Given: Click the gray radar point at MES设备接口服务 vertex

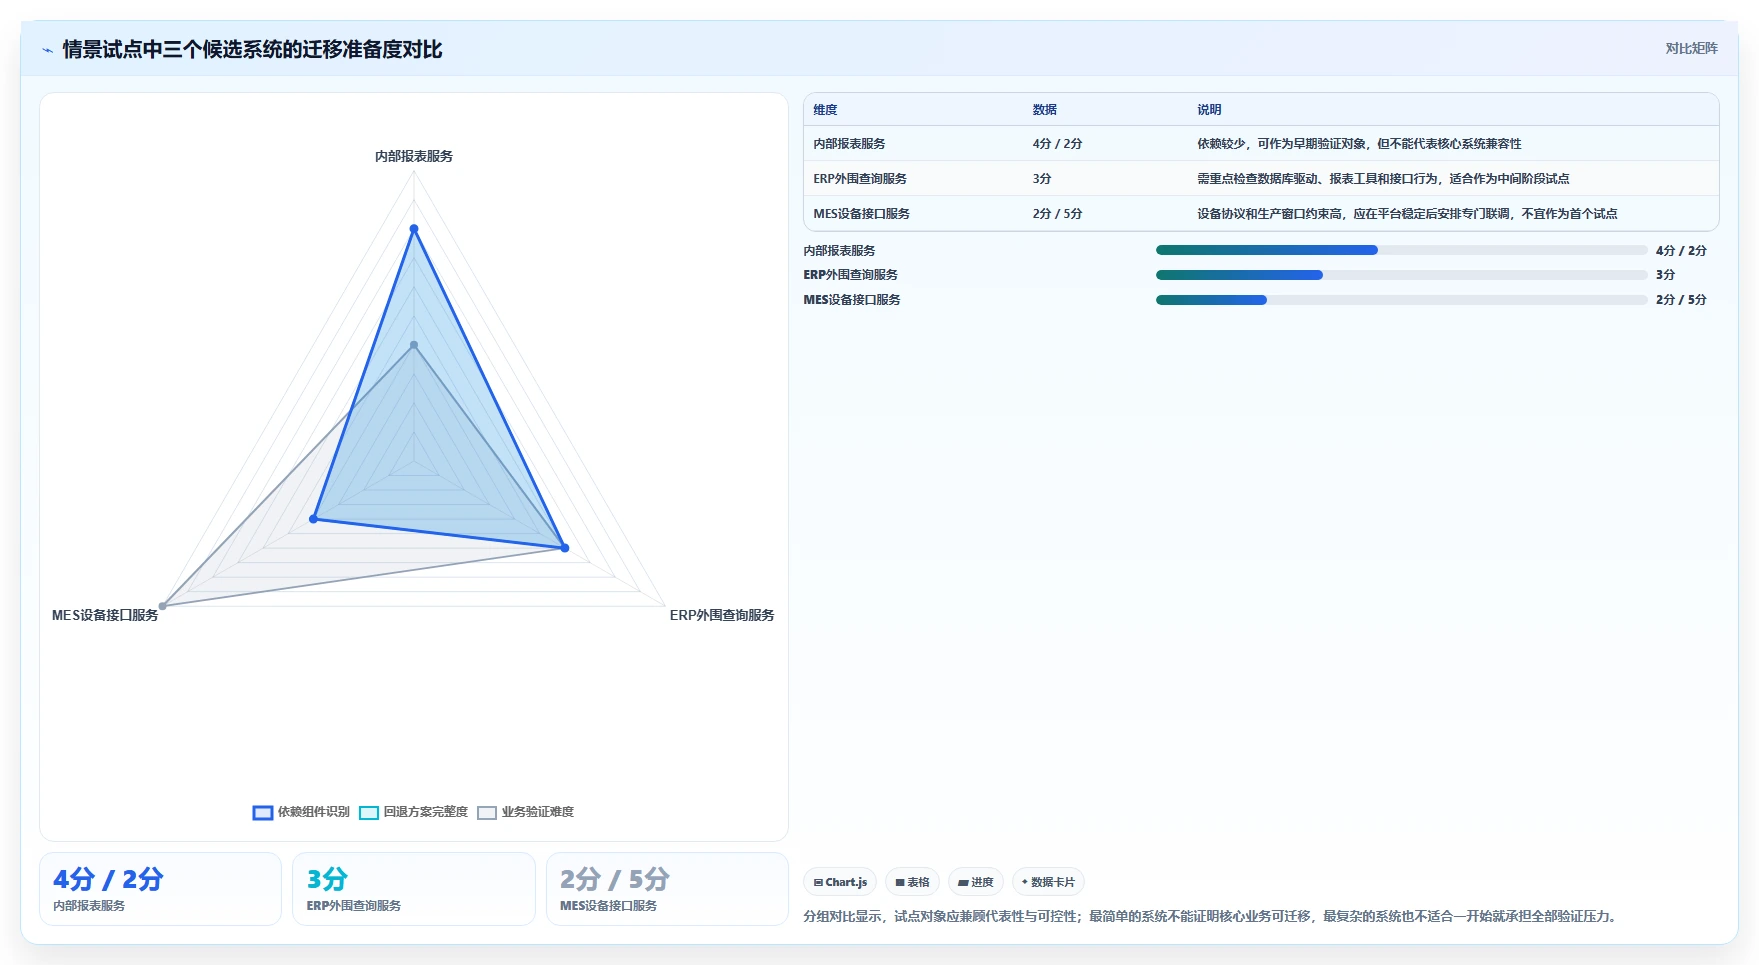Looking at the screenshot, I should point(163,606).
